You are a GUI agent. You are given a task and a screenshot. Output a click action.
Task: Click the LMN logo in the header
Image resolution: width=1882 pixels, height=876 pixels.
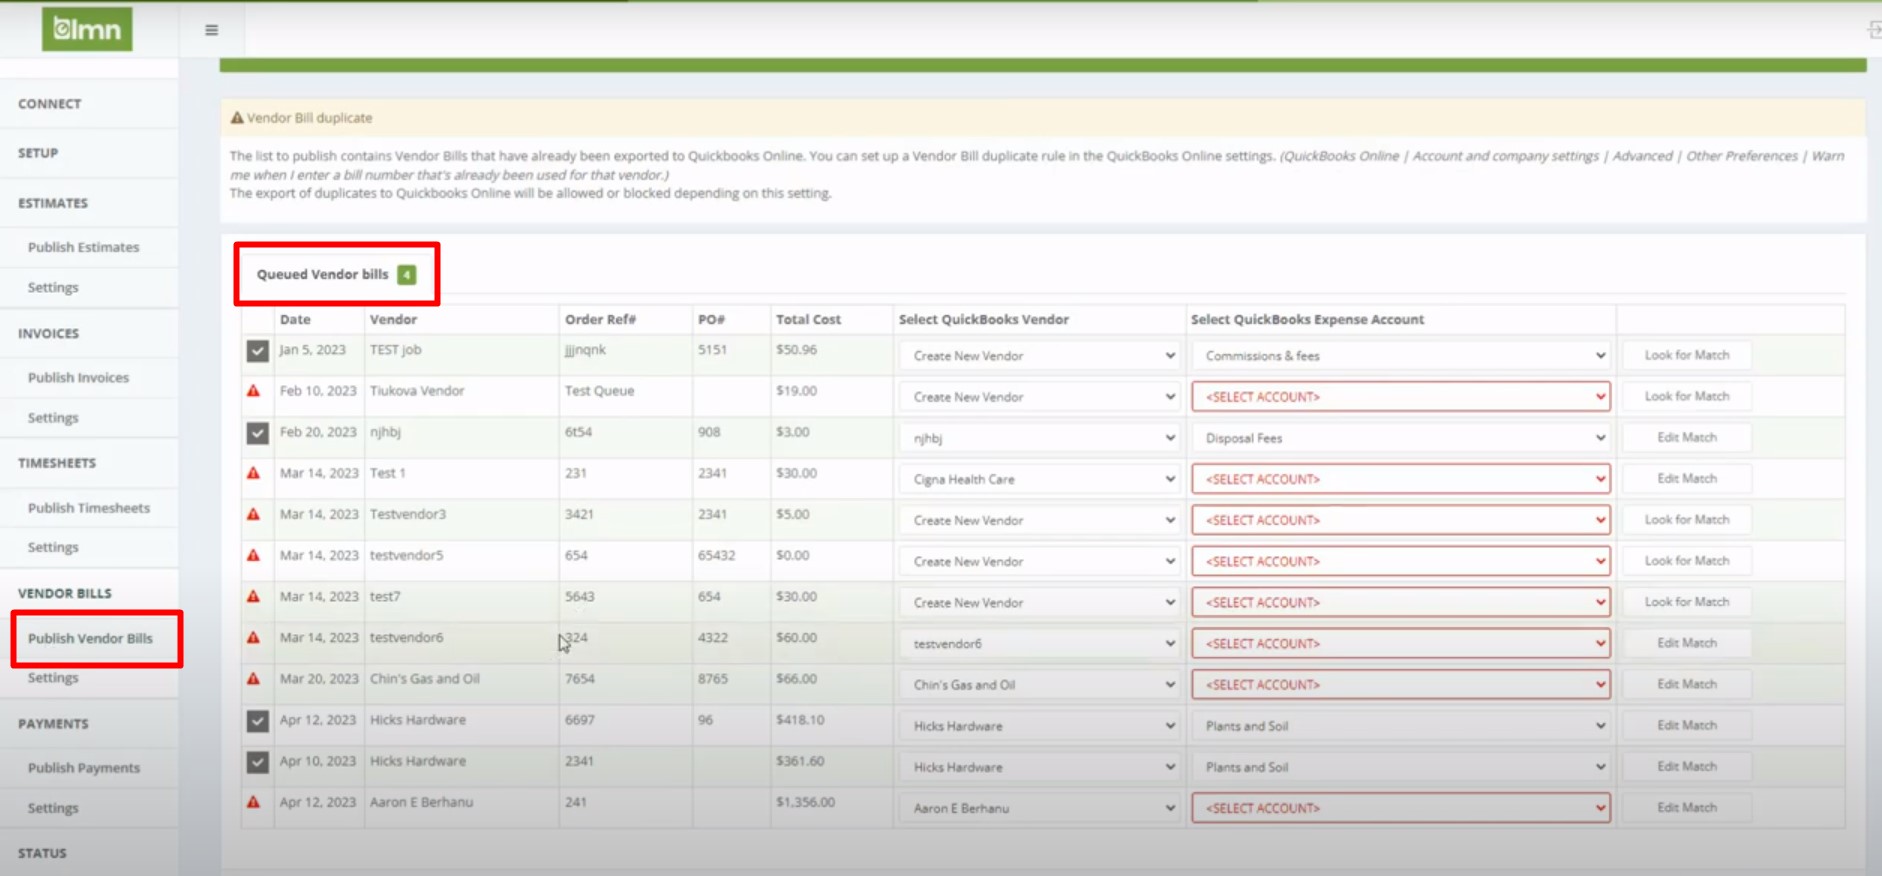pyautogui.click(x=87, y=29)
